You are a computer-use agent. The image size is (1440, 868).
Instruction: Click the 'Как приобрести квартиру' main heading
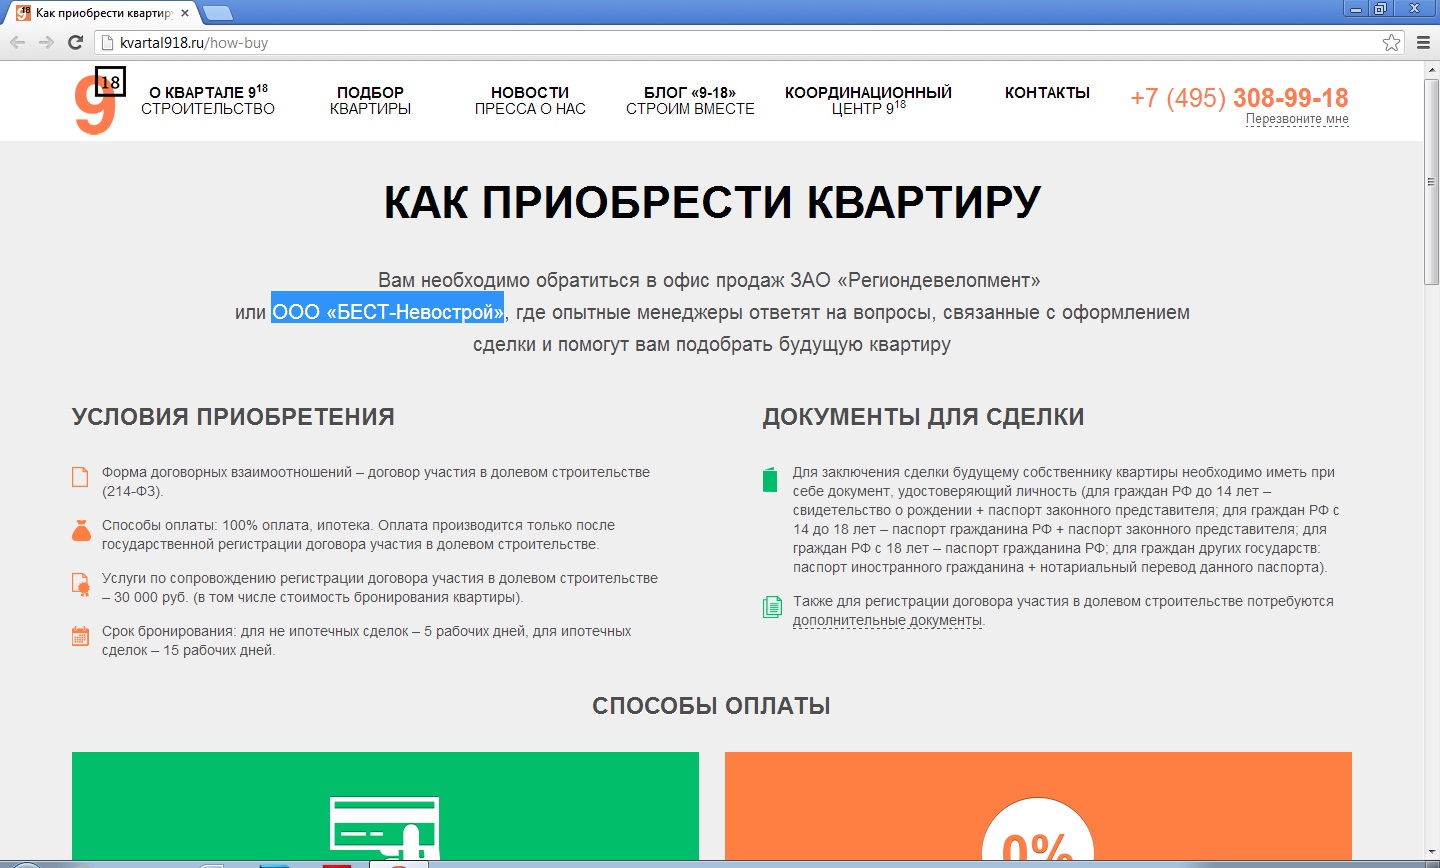click(x=712, y=201)
